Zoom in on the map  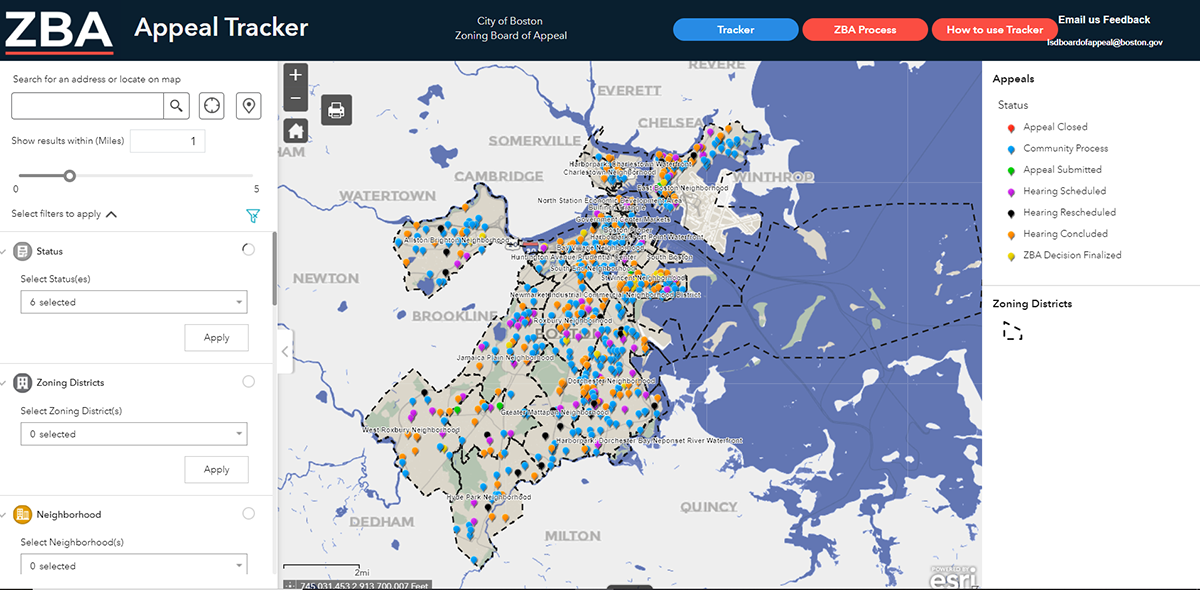(x=295, y=76)
